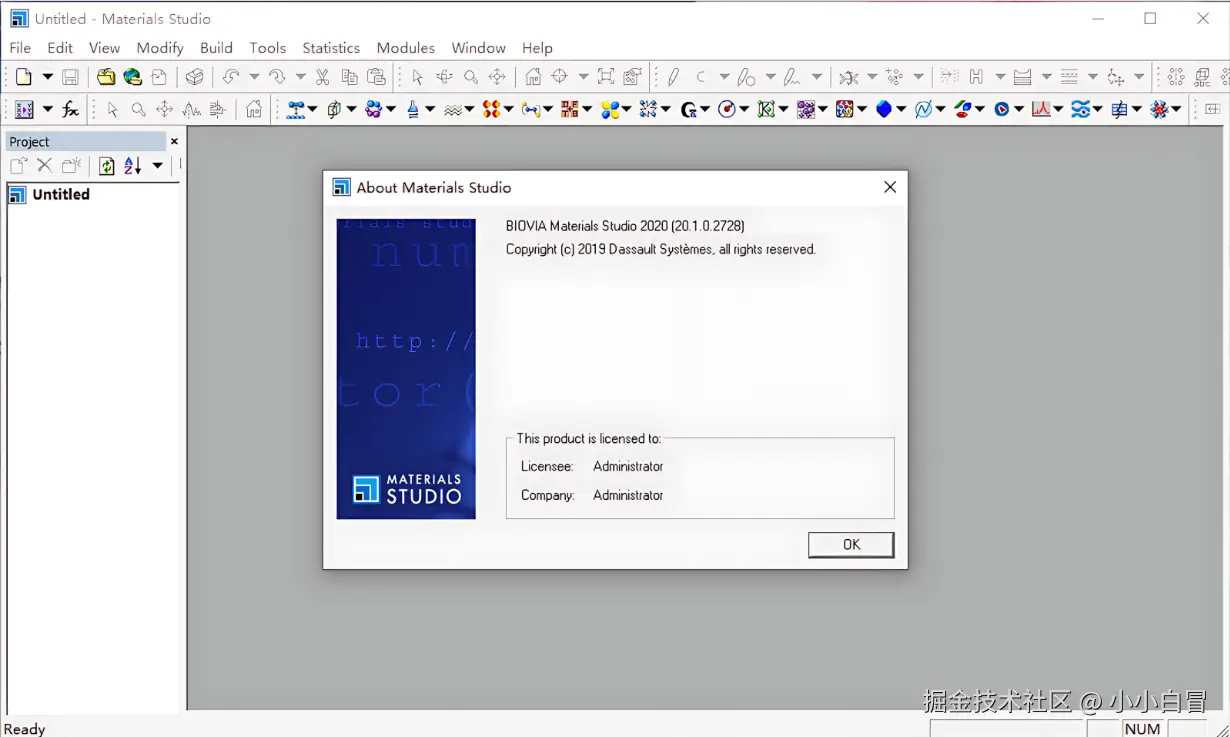Open the Redo history dropdown arrow
The width and height of the screenshot is (1230, 737).
tap(300, 77)
